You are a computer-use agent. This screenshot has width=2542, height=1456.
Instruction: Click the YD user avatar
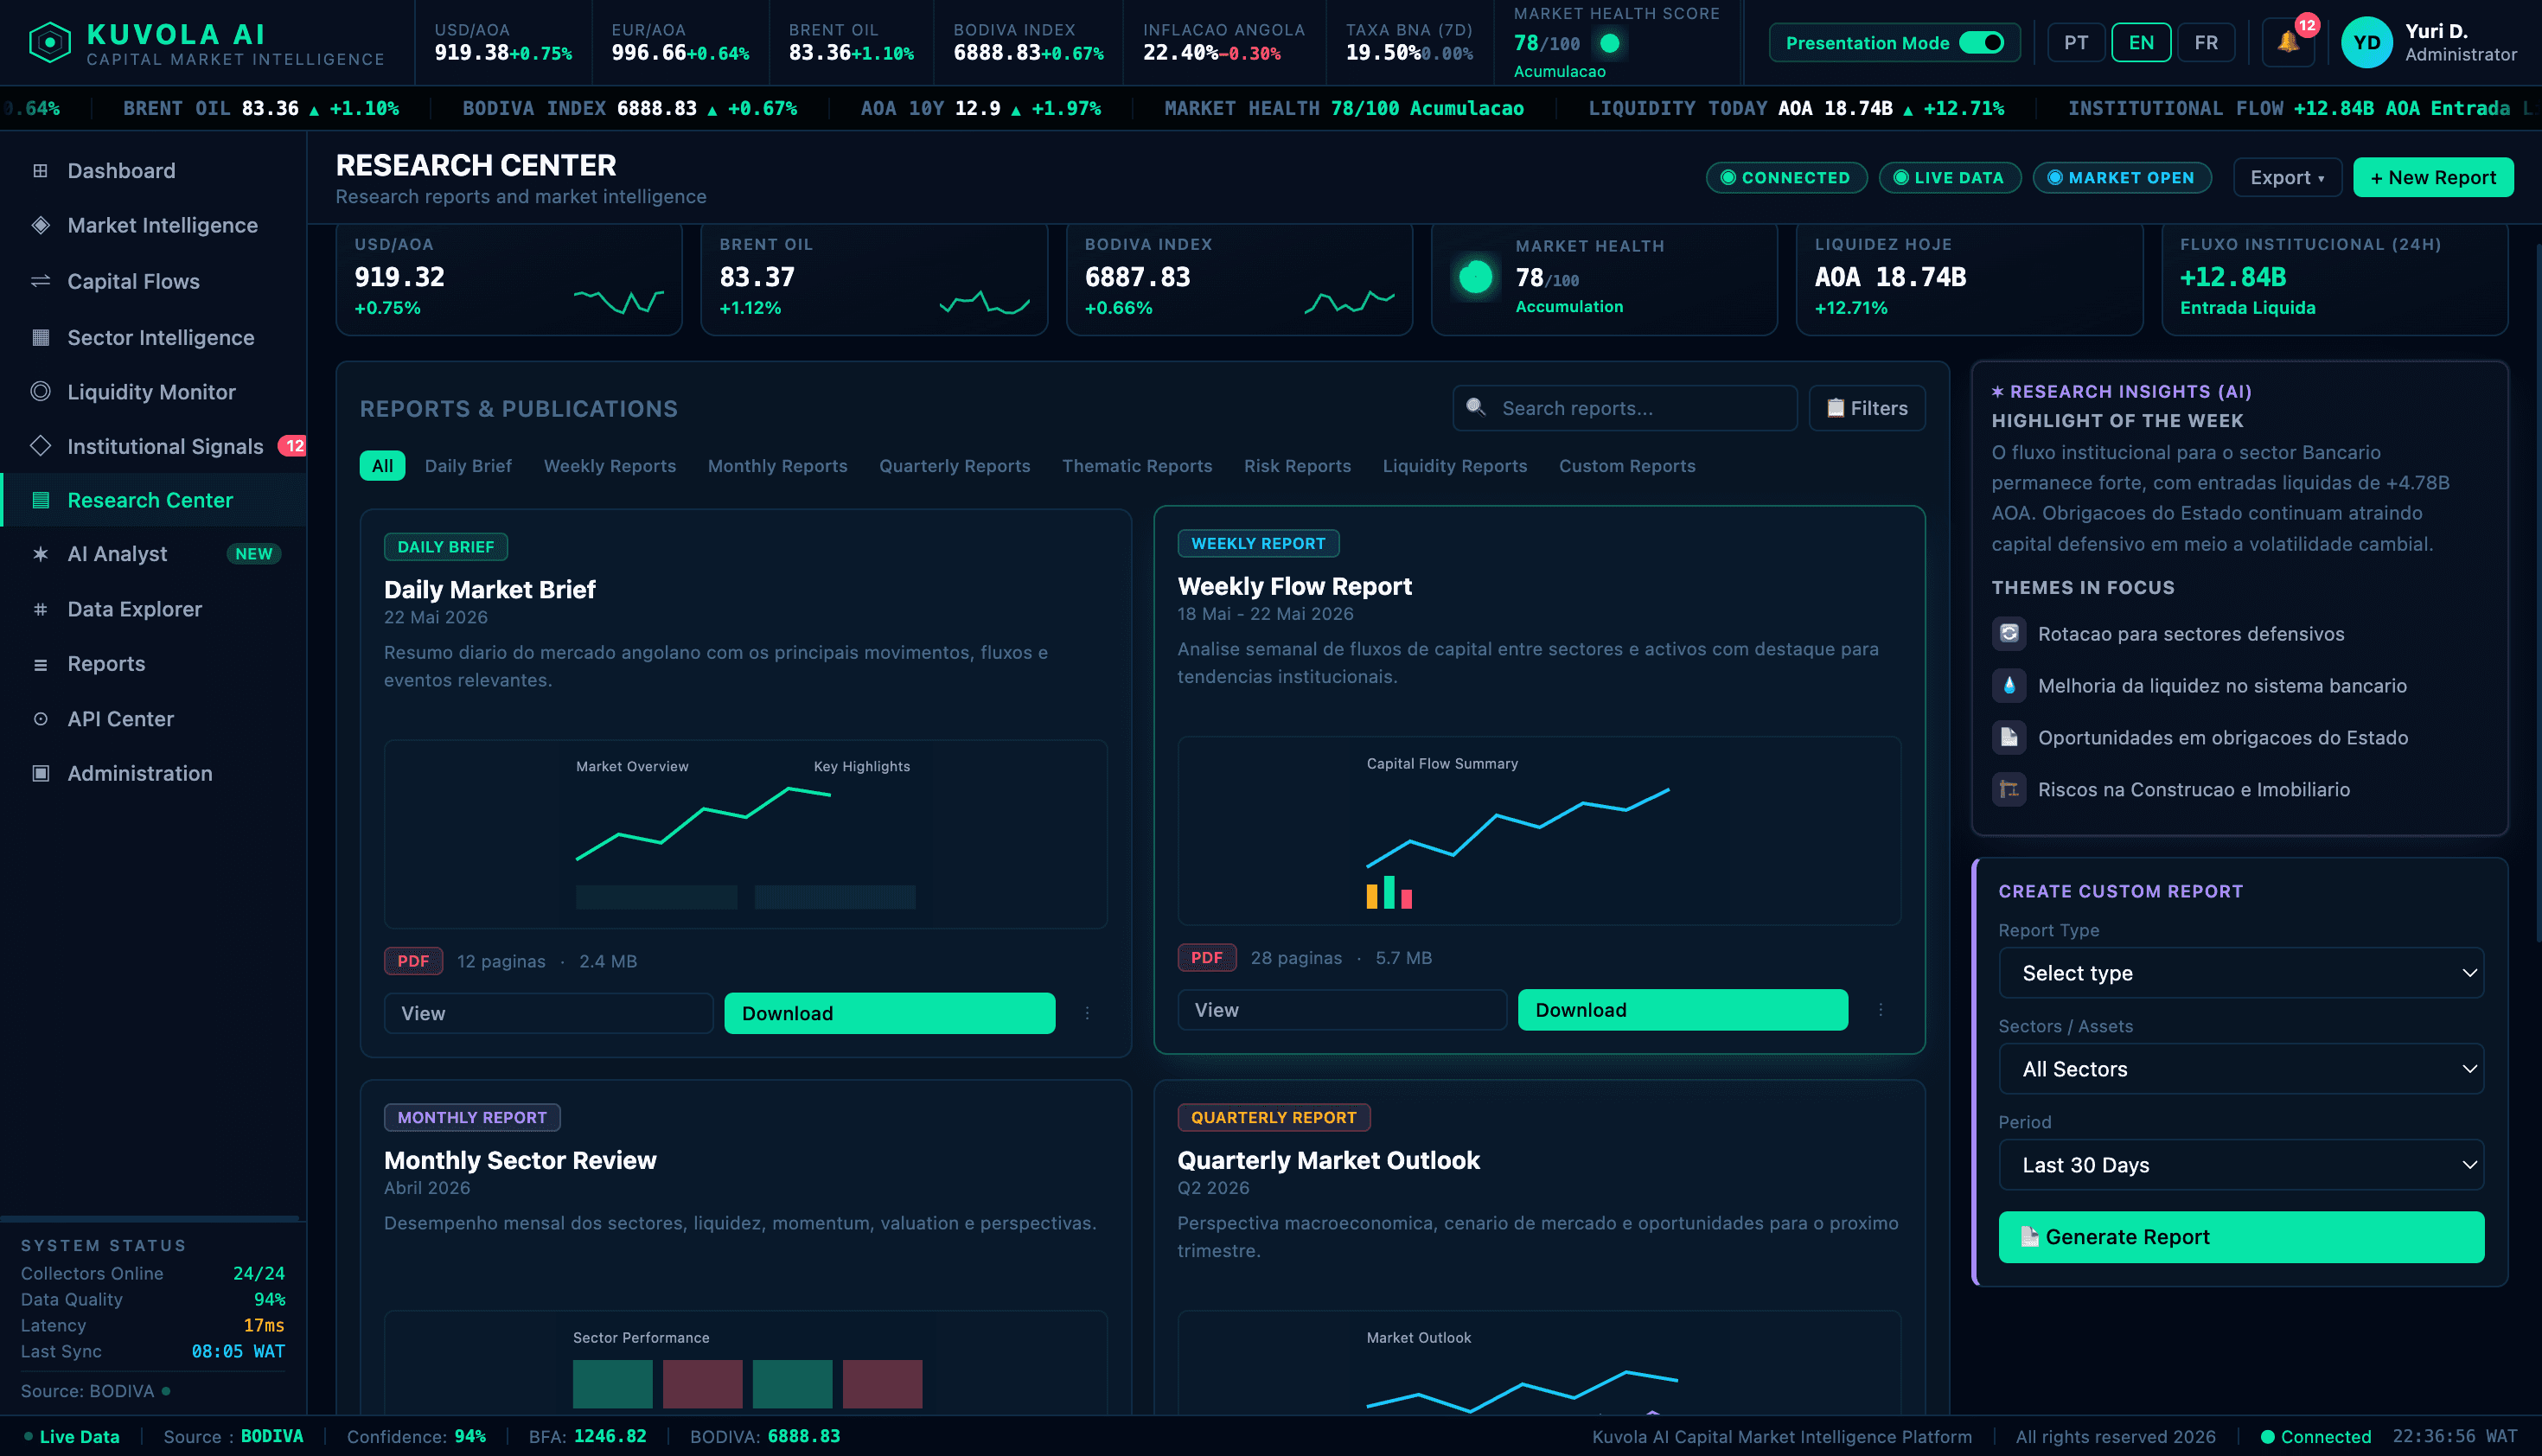coord(2366,43)
